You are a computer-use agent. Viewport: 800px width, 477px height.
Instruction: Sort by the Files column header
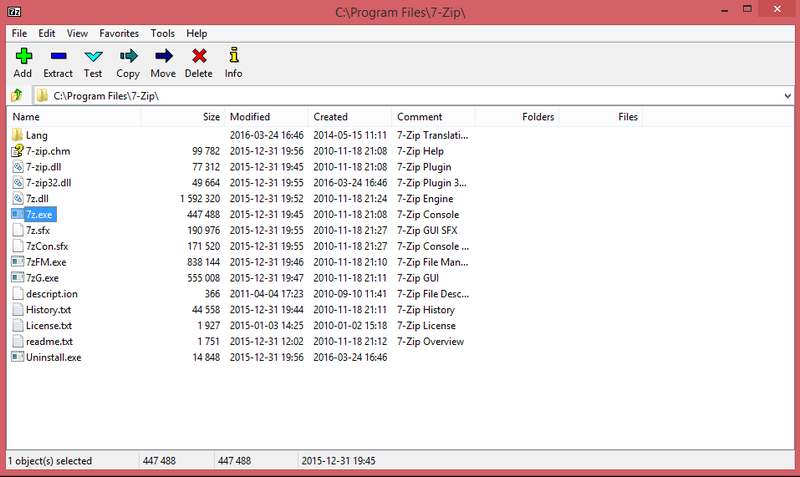pos(601,117)
